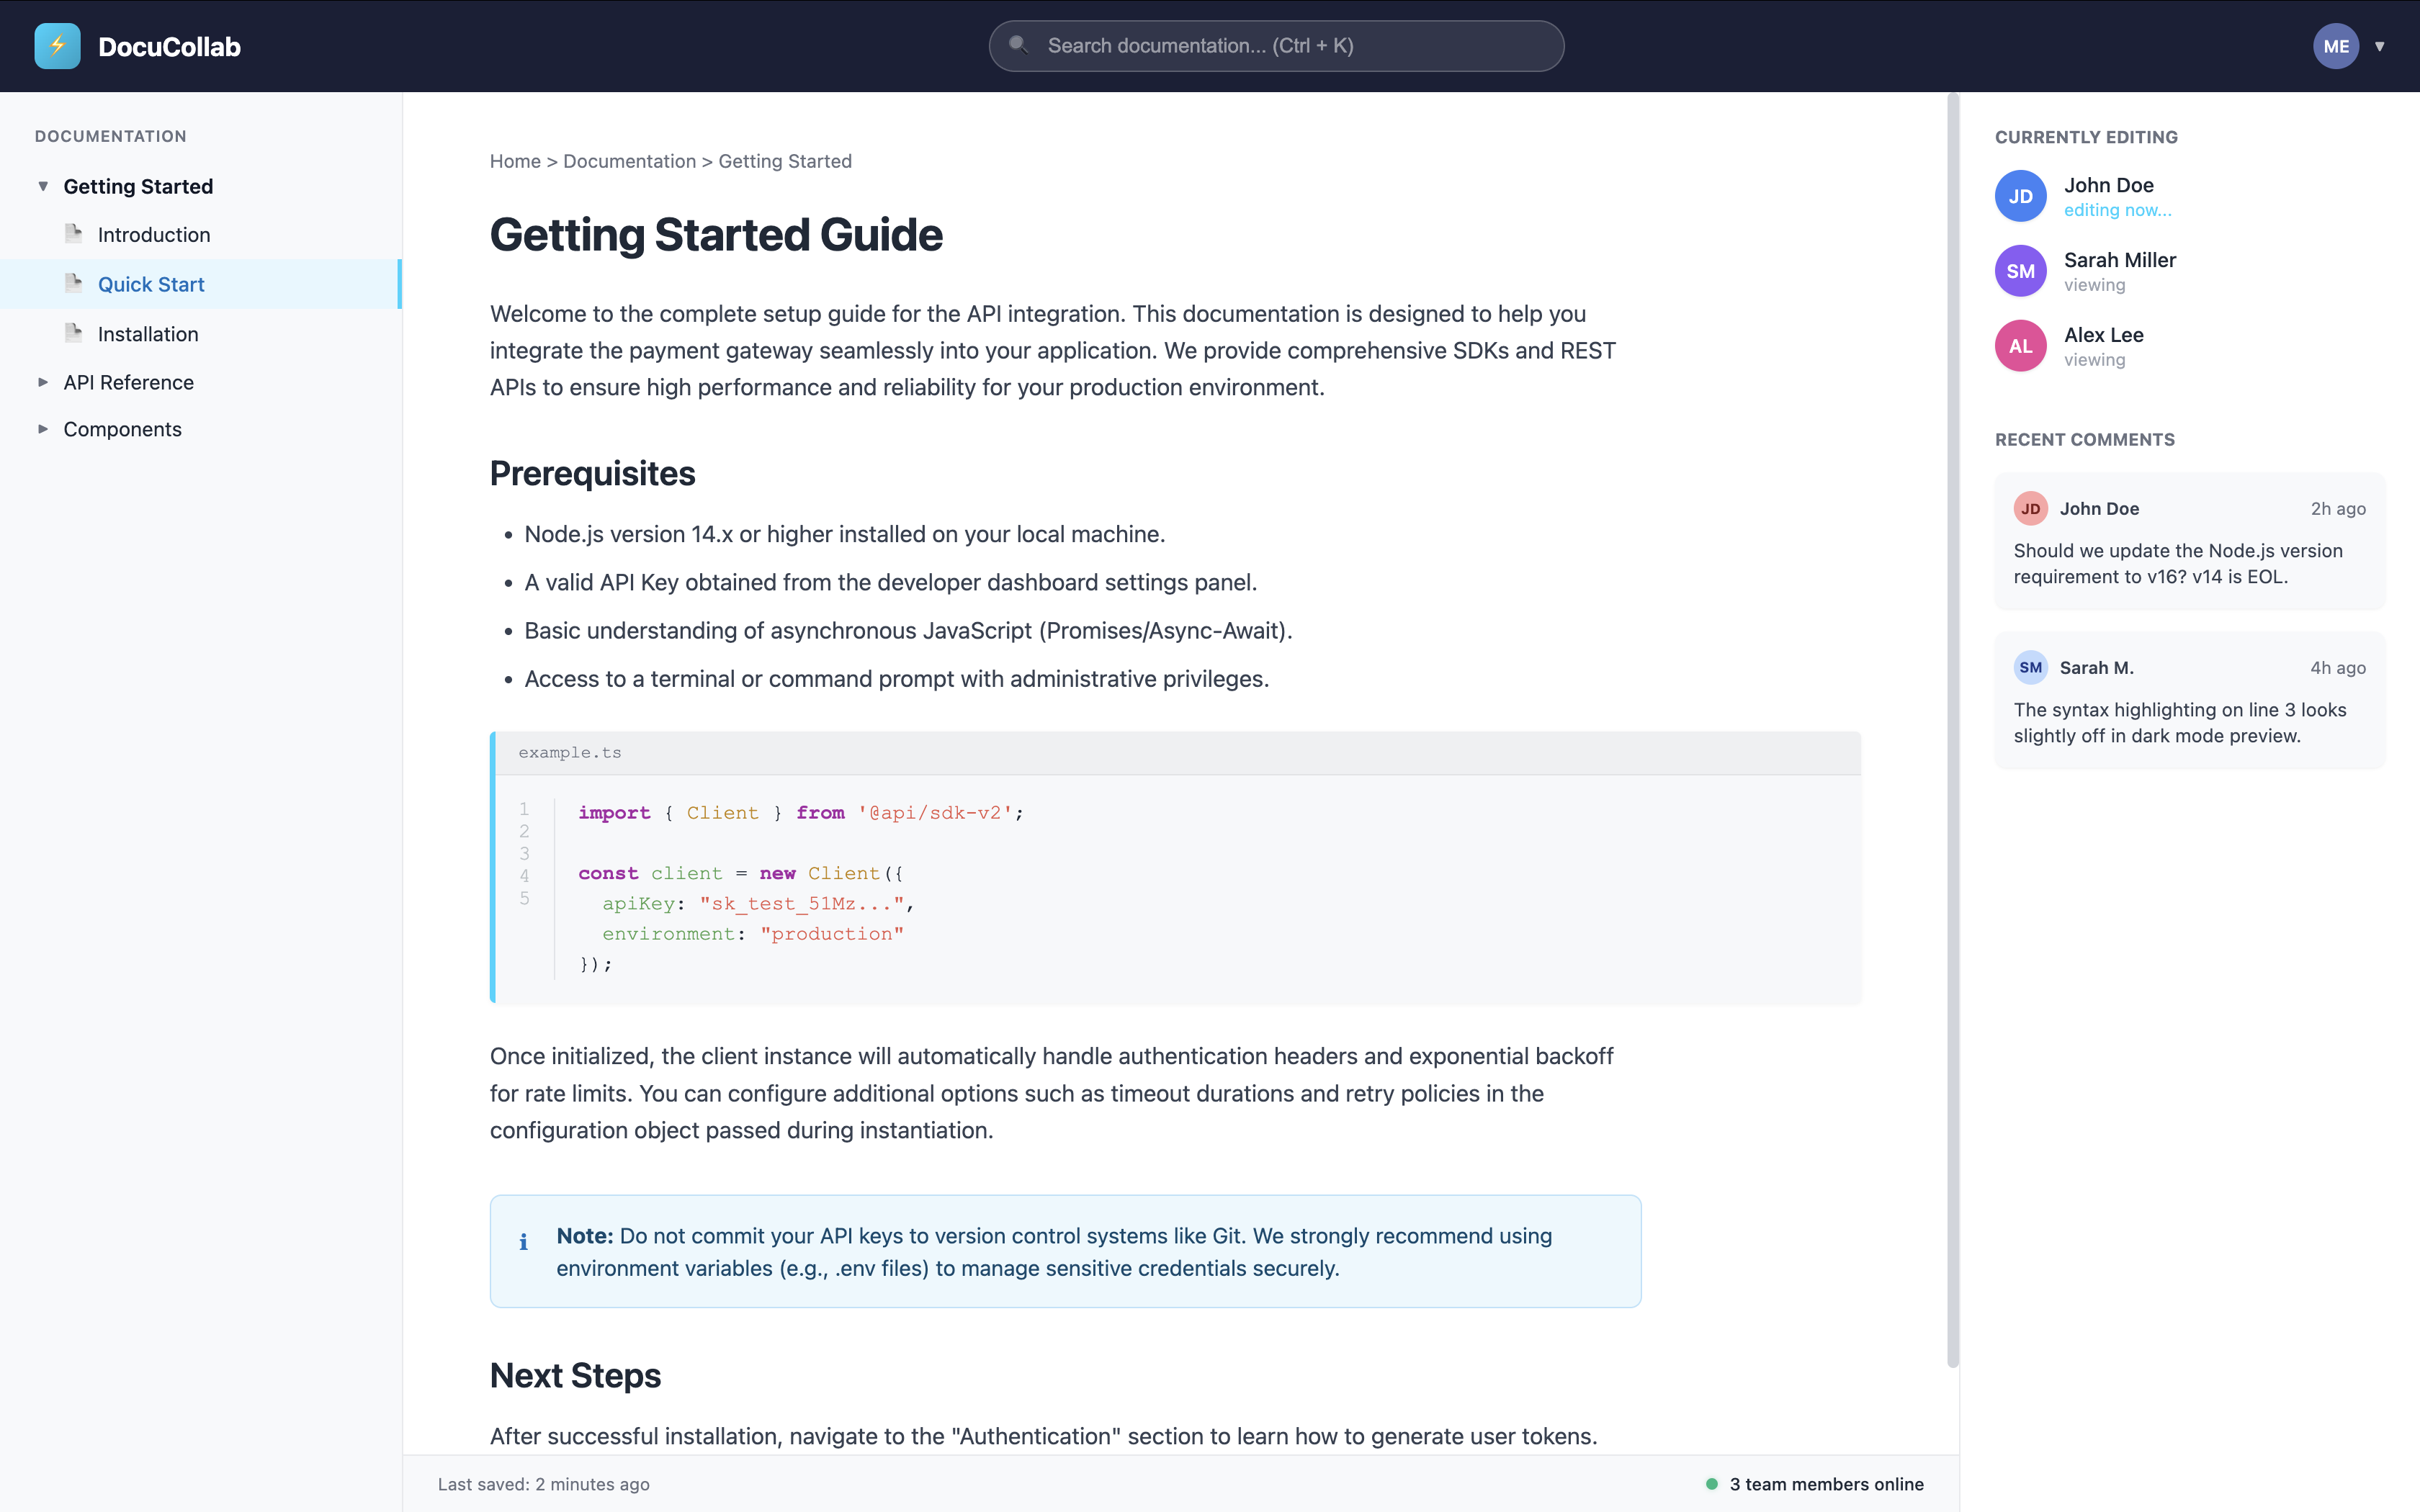Click the Installation page file icon
2420x1512 pixels.
pyautogui.click(x=73, y=333)
